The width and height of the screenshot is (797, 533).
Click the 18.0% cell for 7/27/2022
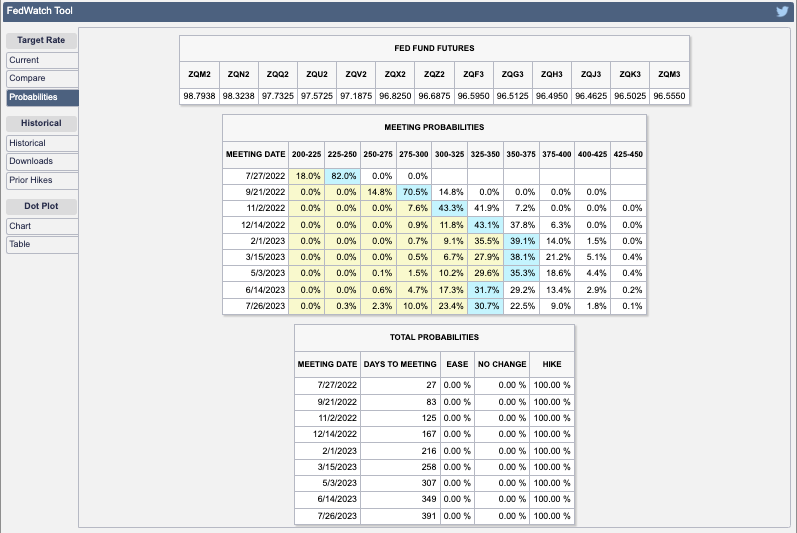click(x=307, y=176)
